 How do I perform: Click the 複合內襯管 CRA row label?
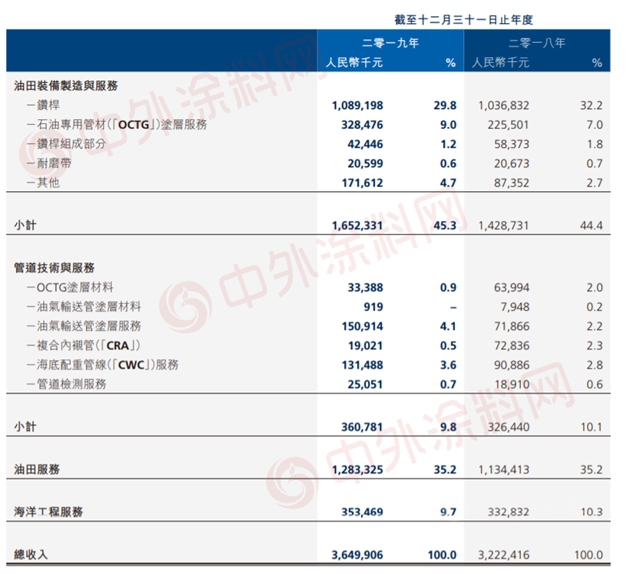pyautogui.click(x=84, y=345)
